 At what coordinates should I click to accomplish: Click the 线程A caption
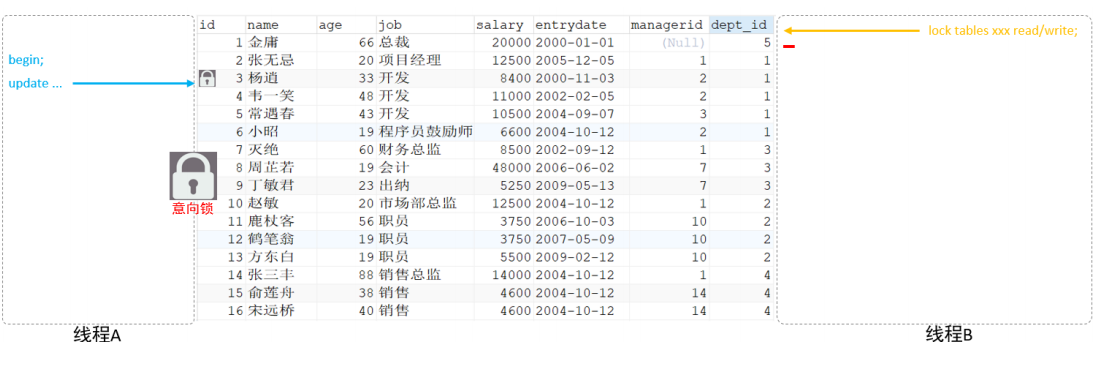click(x=98, y=336)
